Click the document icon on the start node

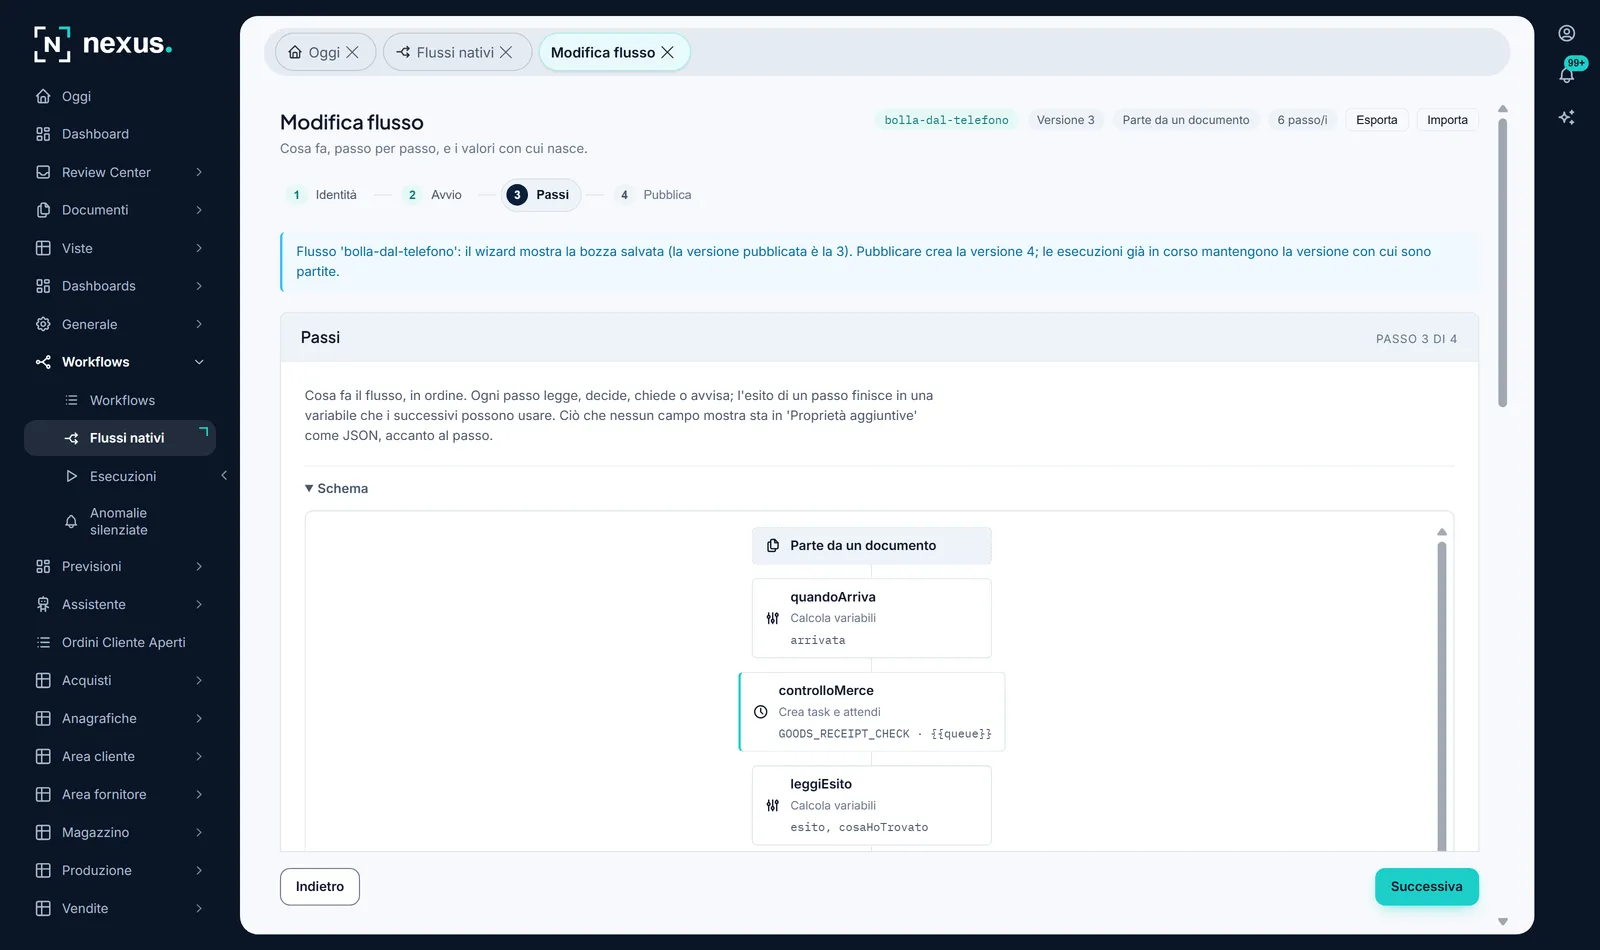point(773,546)
